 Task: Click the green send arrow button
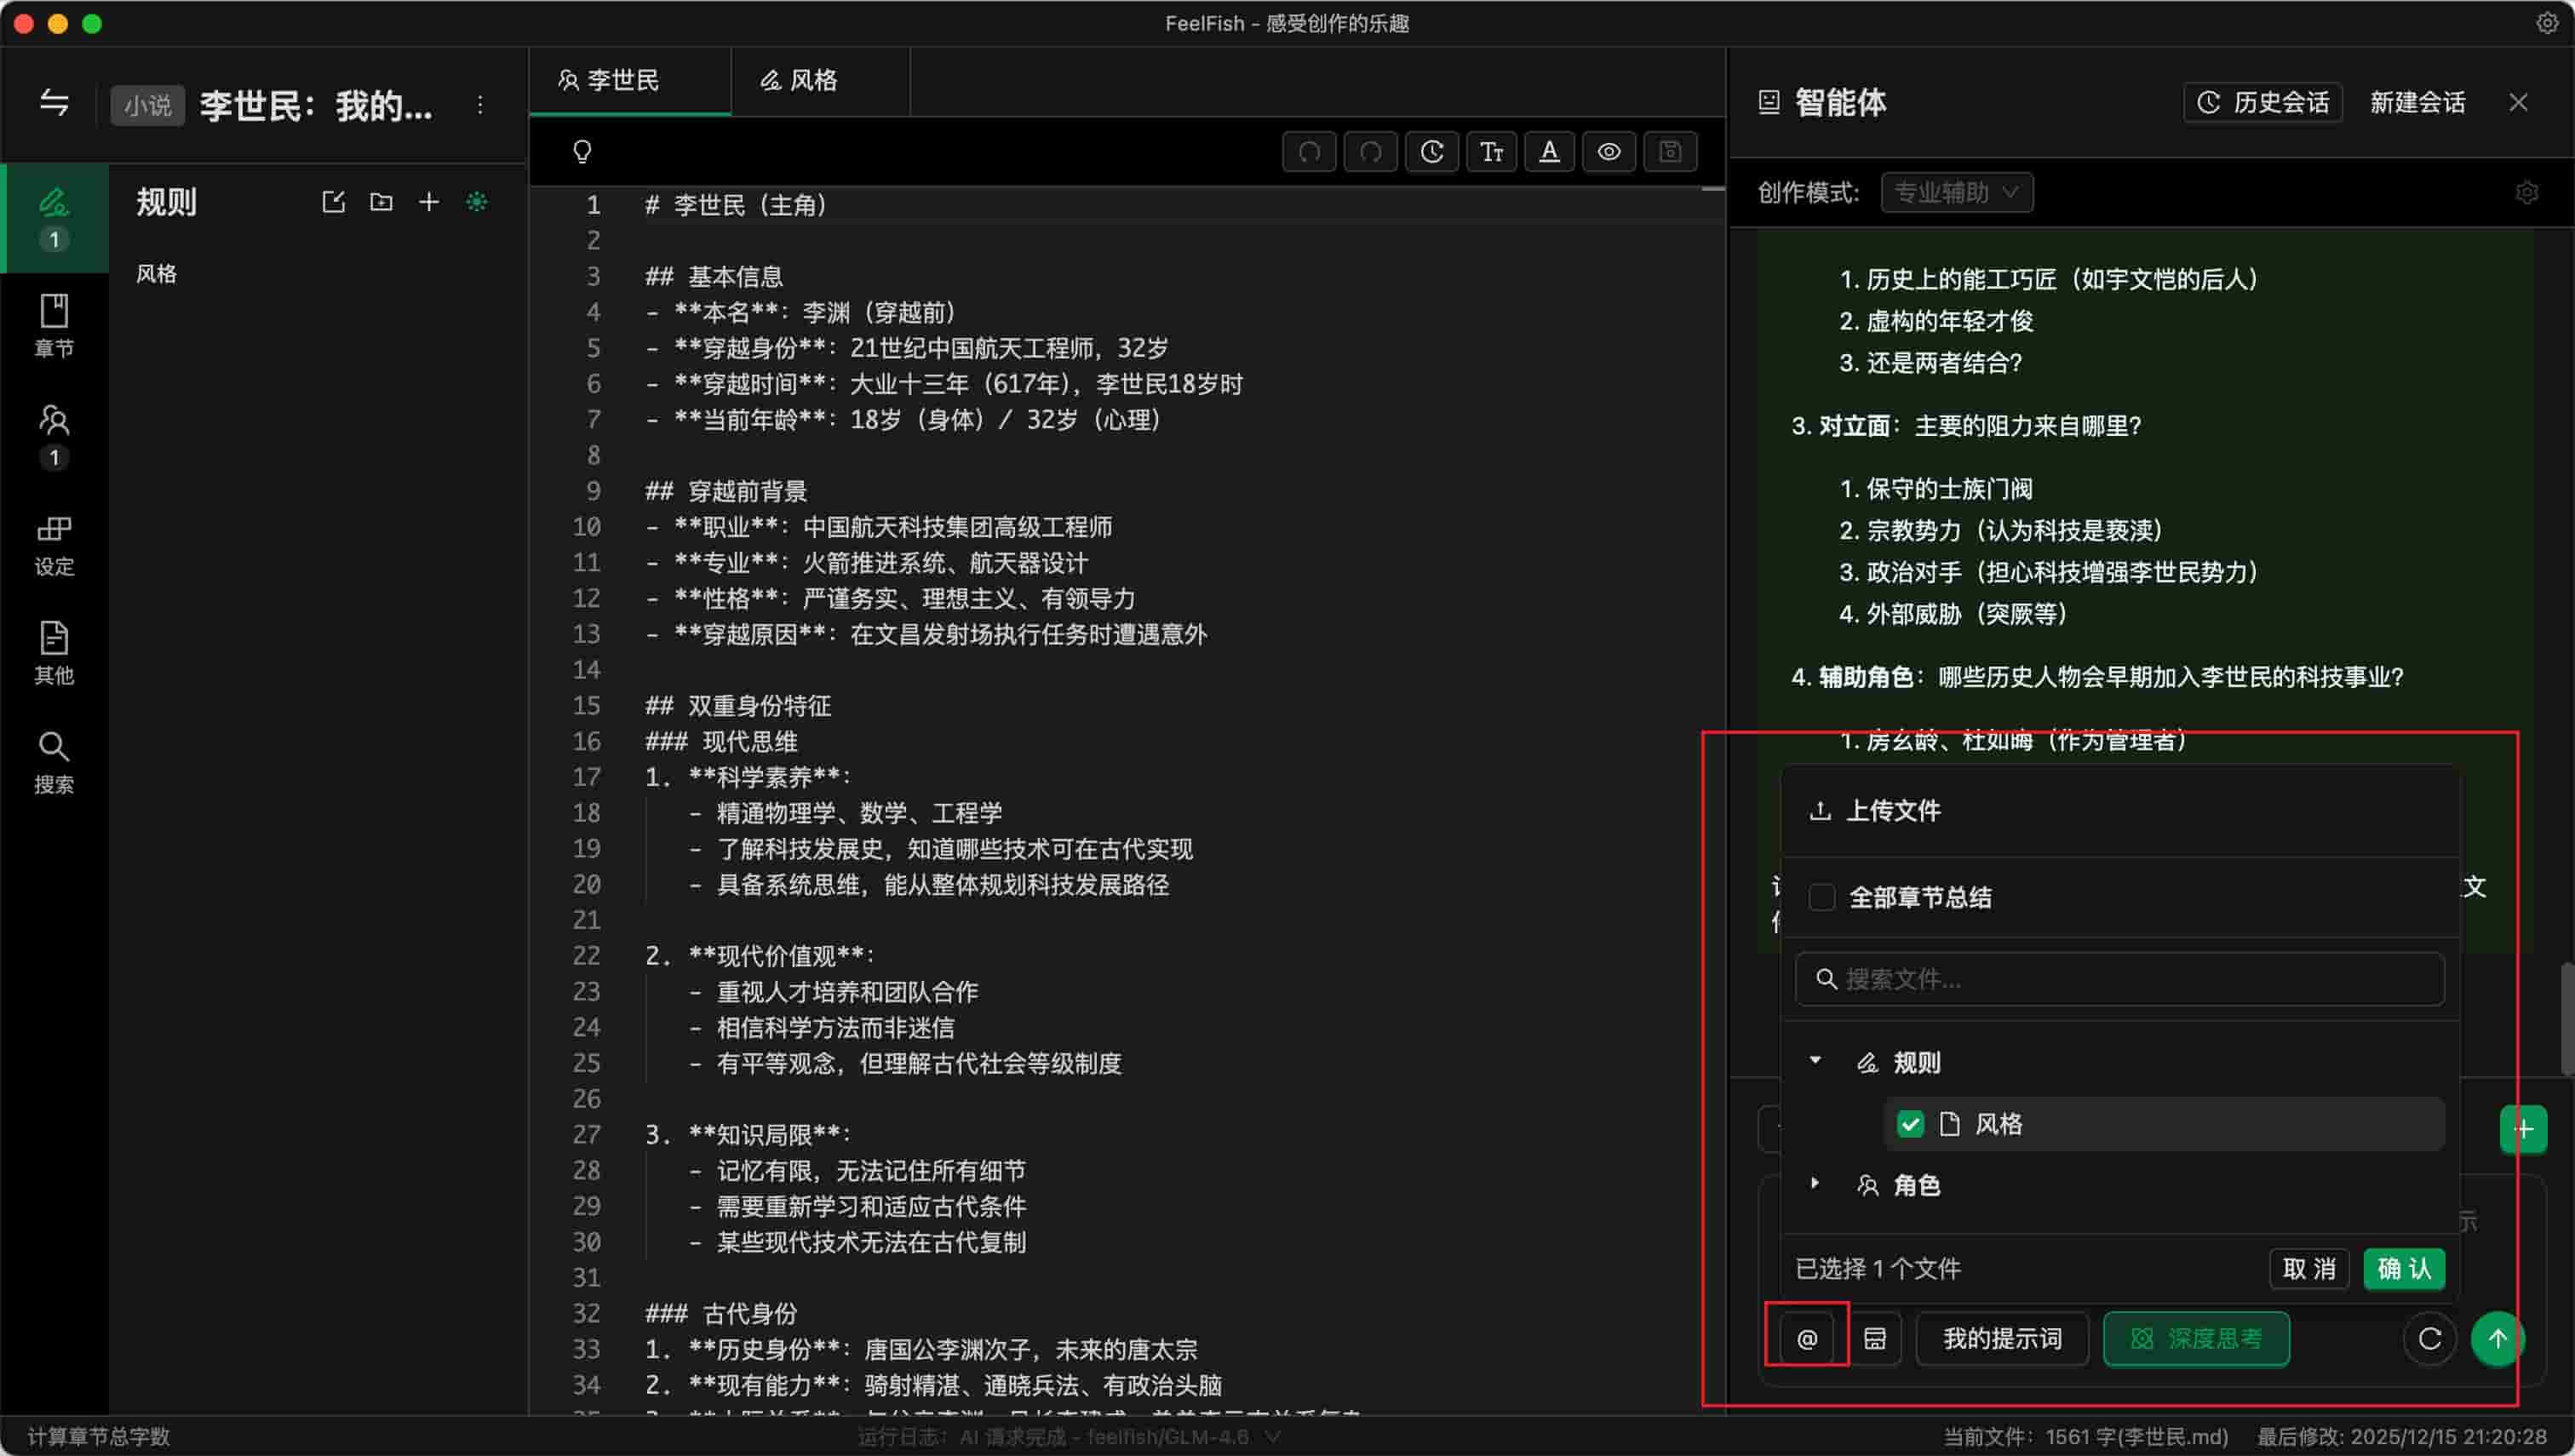click(x=2497, y=1338)
